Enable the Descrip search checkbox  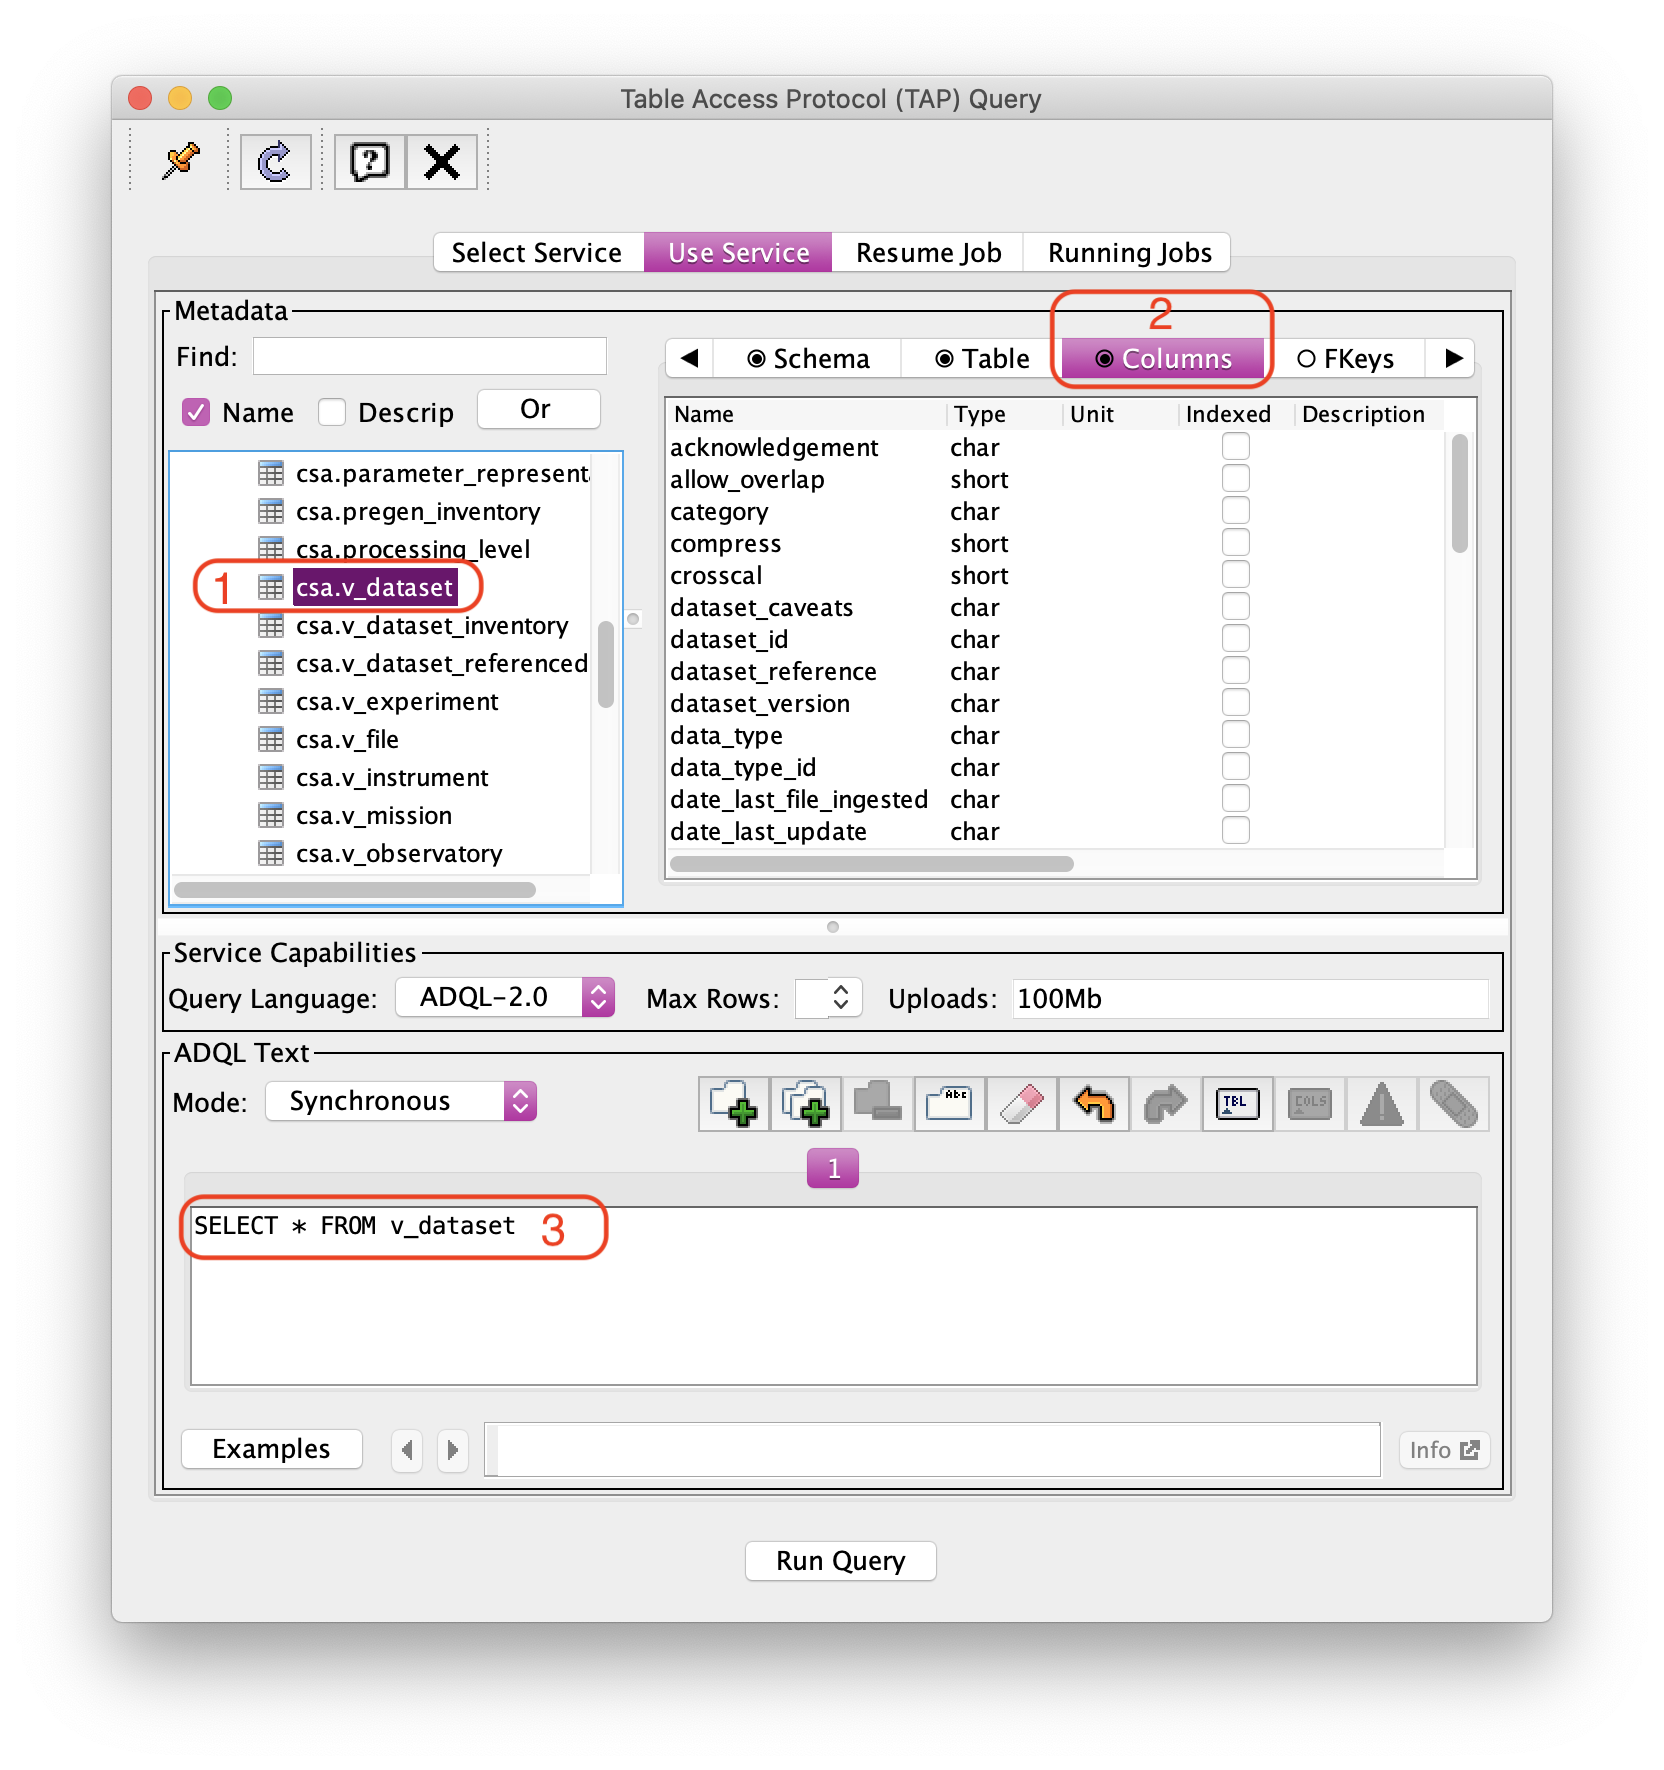click(332, 412)
